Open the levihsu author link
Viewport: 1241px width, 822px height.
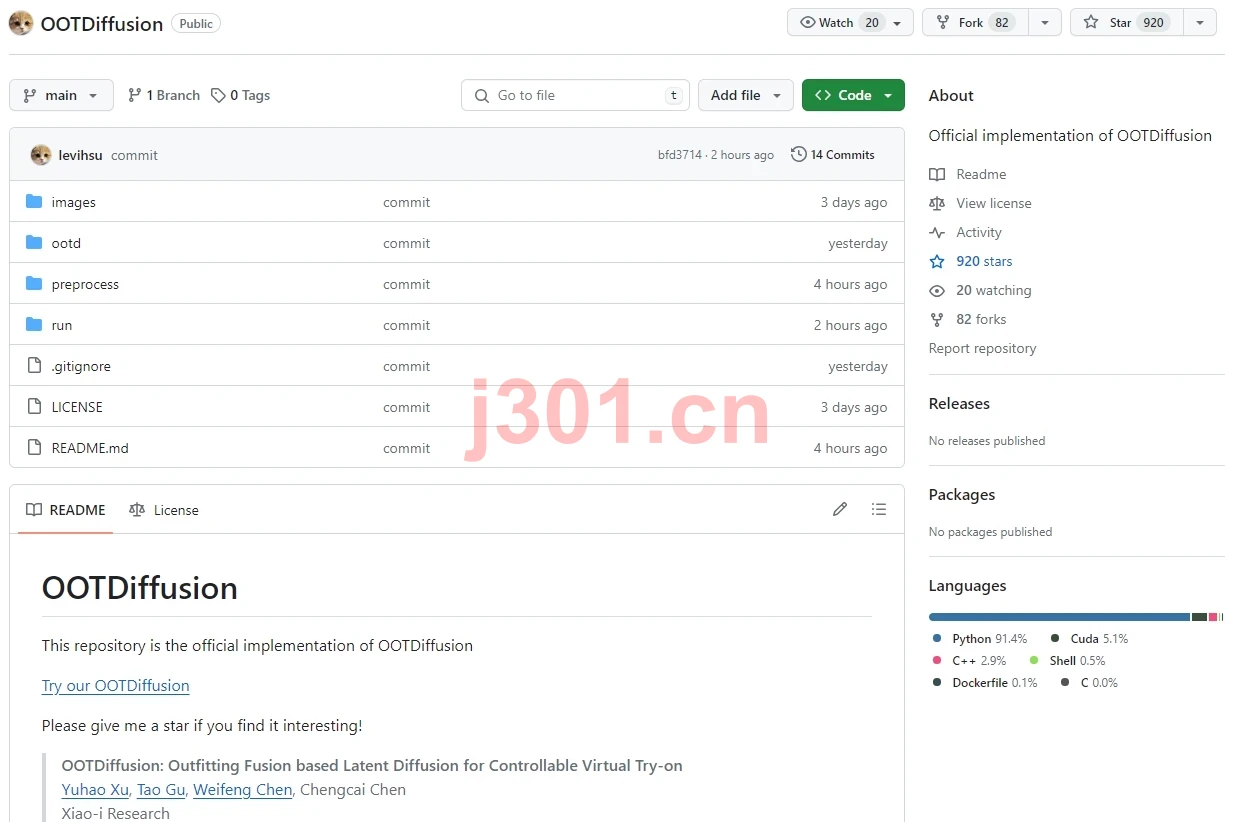[x=81, y=155]
